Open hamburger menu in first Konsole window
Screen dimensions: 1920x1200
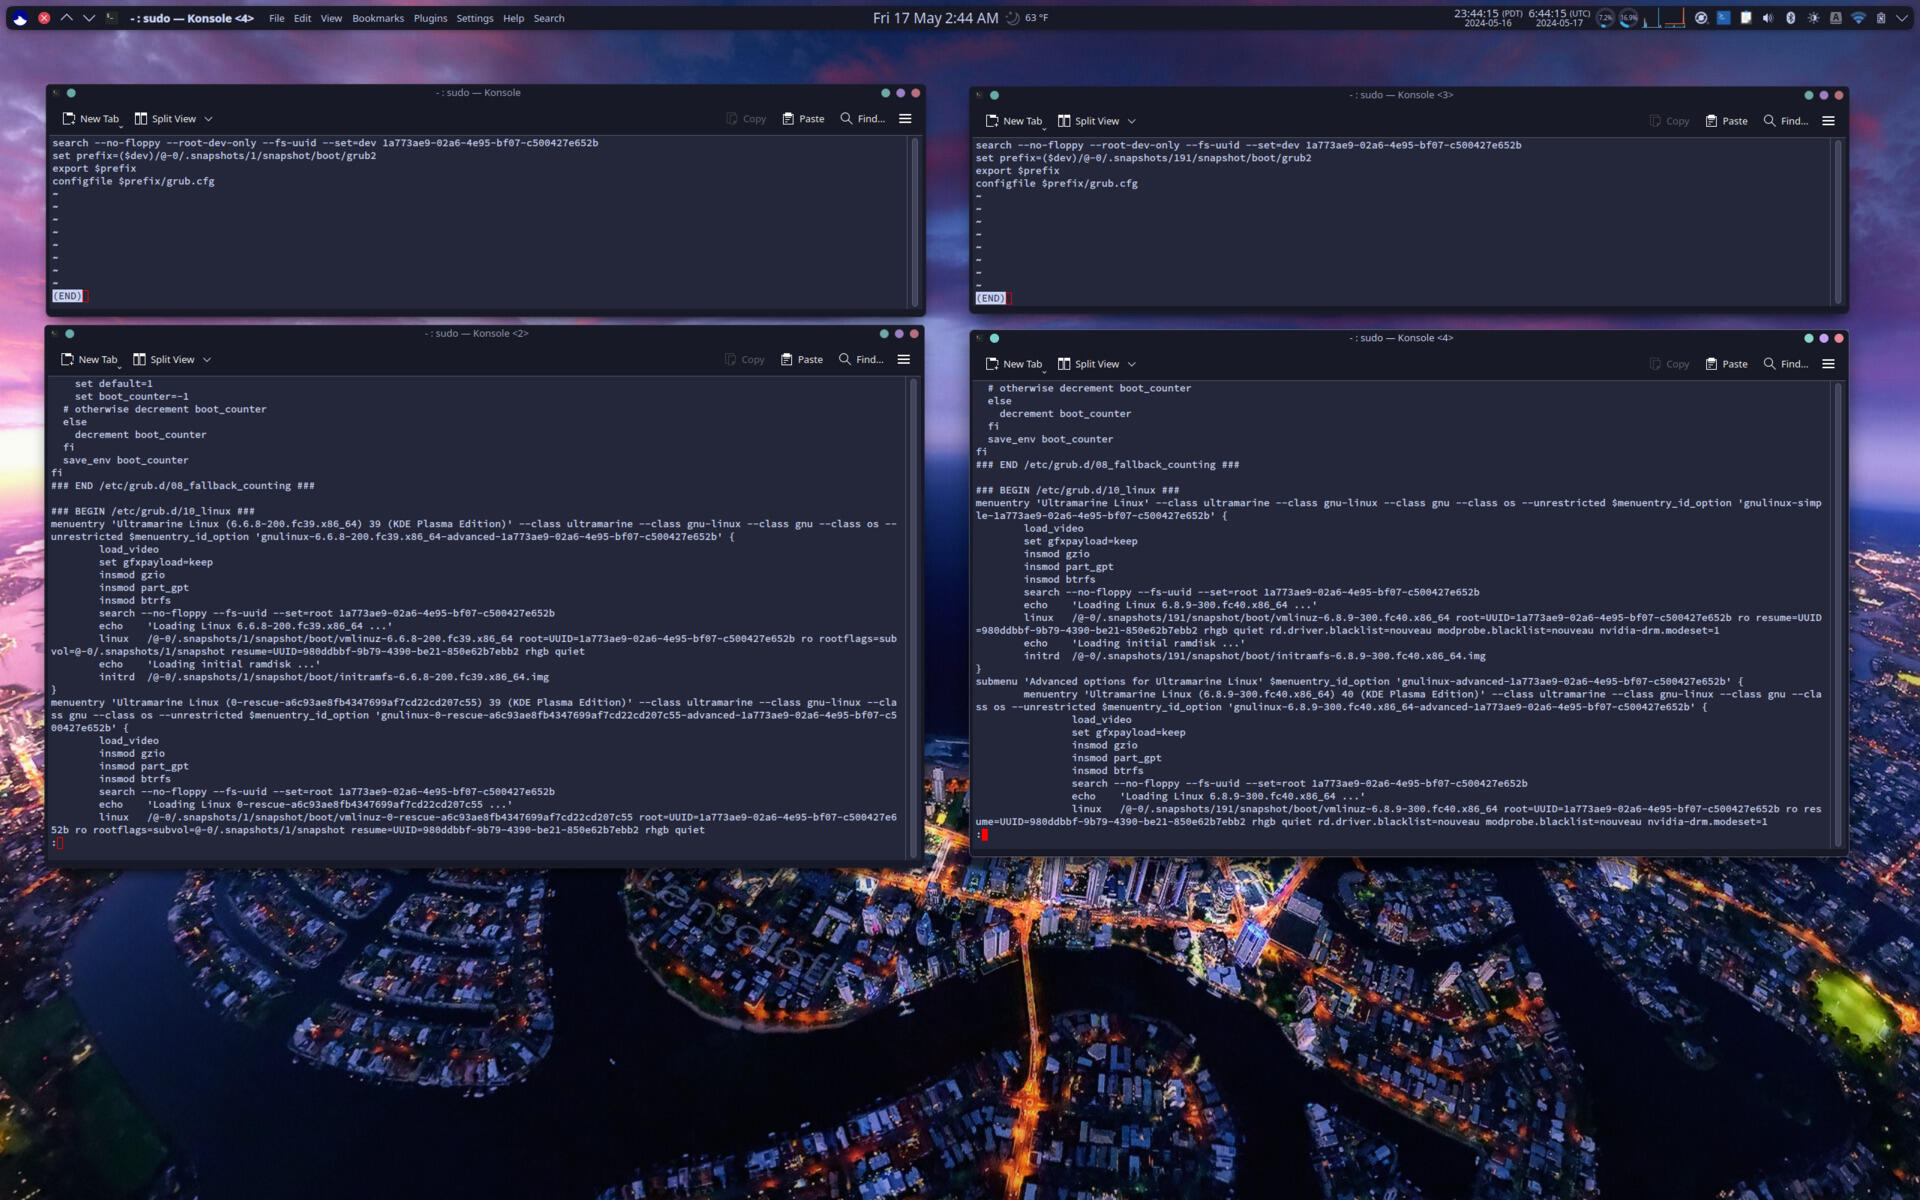(905, 119)
